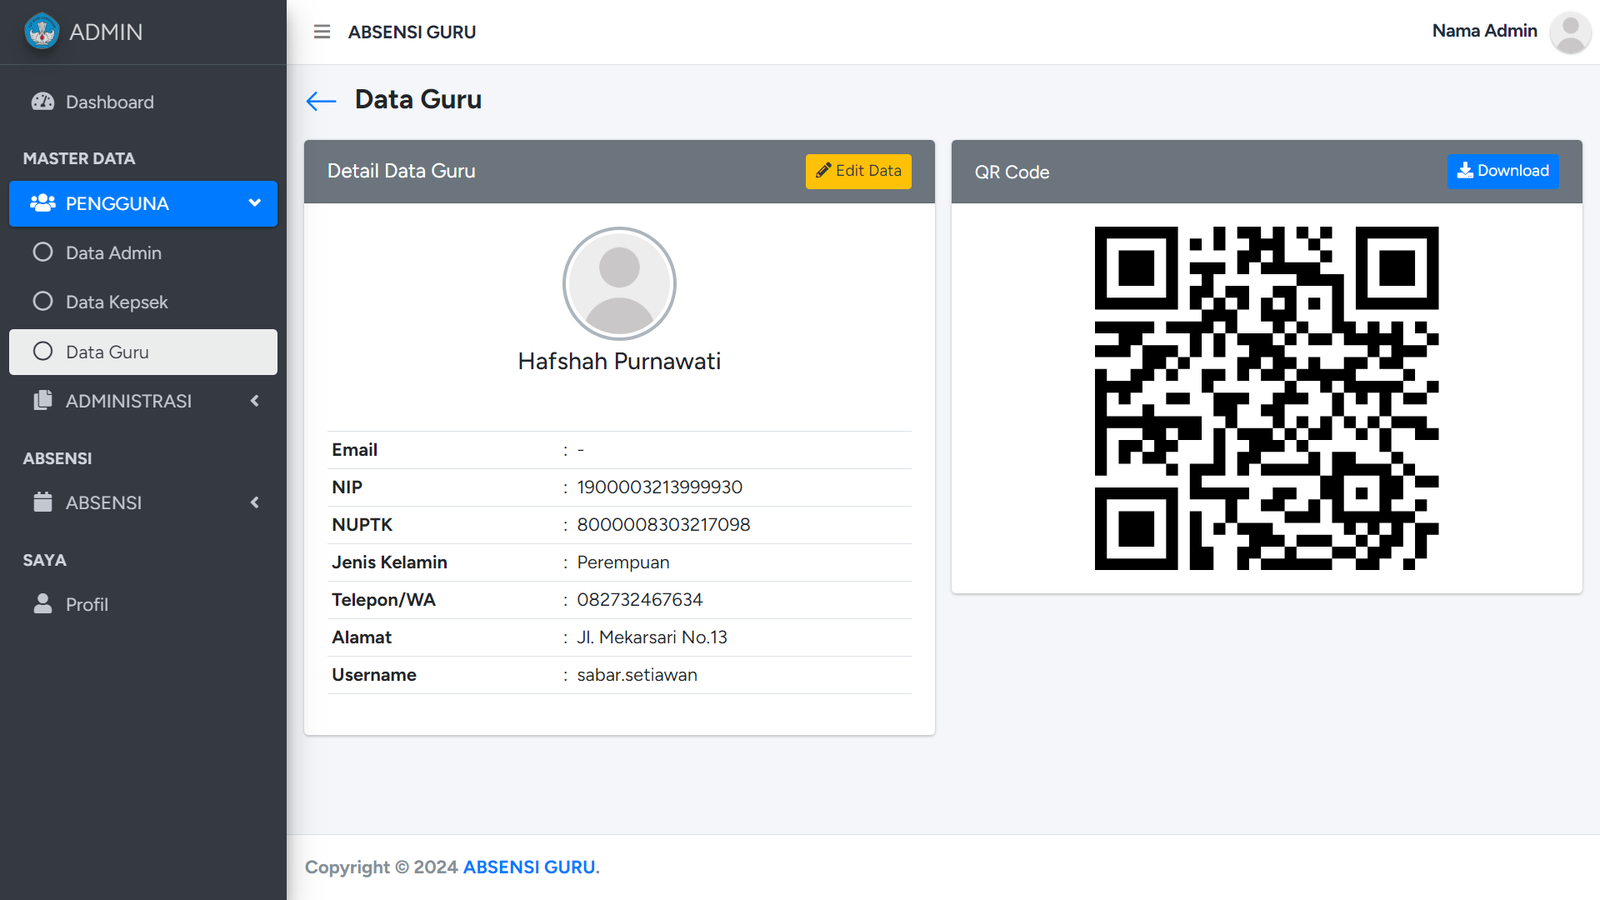Select the Data Kepsek circle marker
Viewport: 1600px width, 900px height.
coord(43,302)
